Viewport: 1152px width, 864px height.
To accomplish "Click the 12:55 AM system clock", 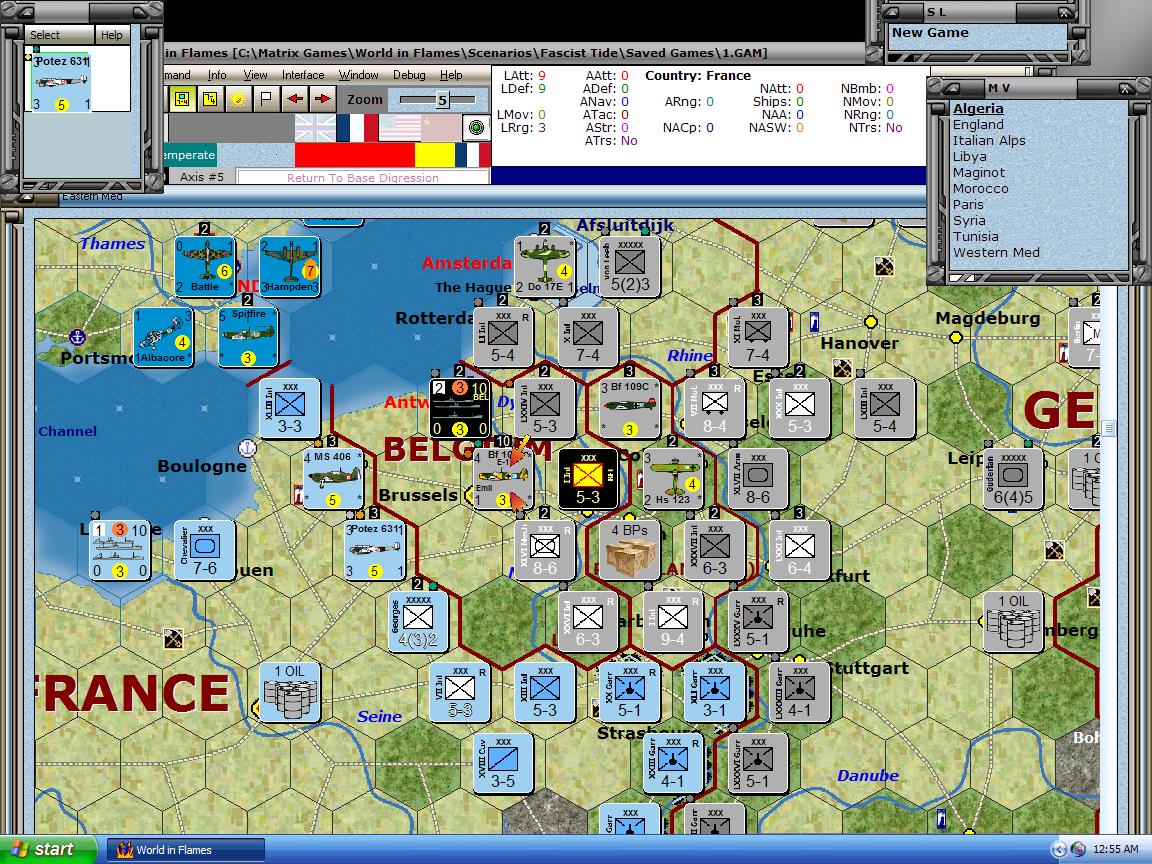I will (x=1115, y=849).
